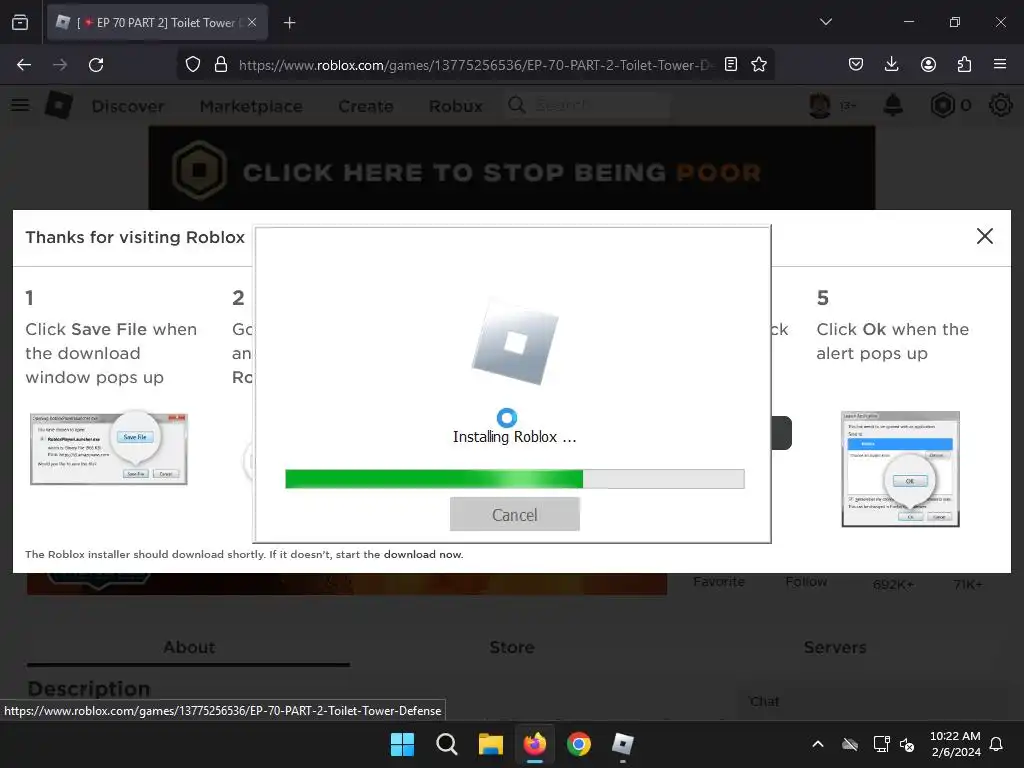This screenshot has height=768, width=1024.
Task: Open the Roblox notifications bell
Action: click(893, 105)
